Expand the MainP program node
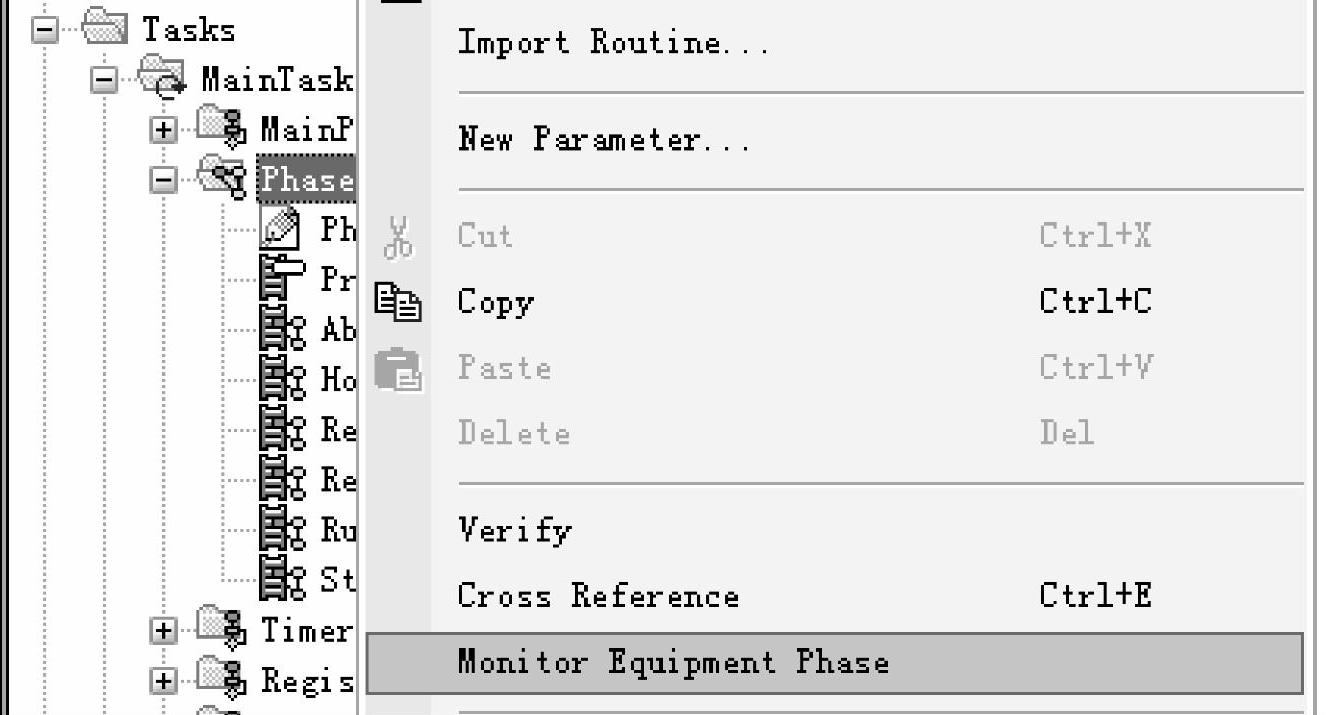This screenshot has height=715, width=1333. (x=163, y=130)
